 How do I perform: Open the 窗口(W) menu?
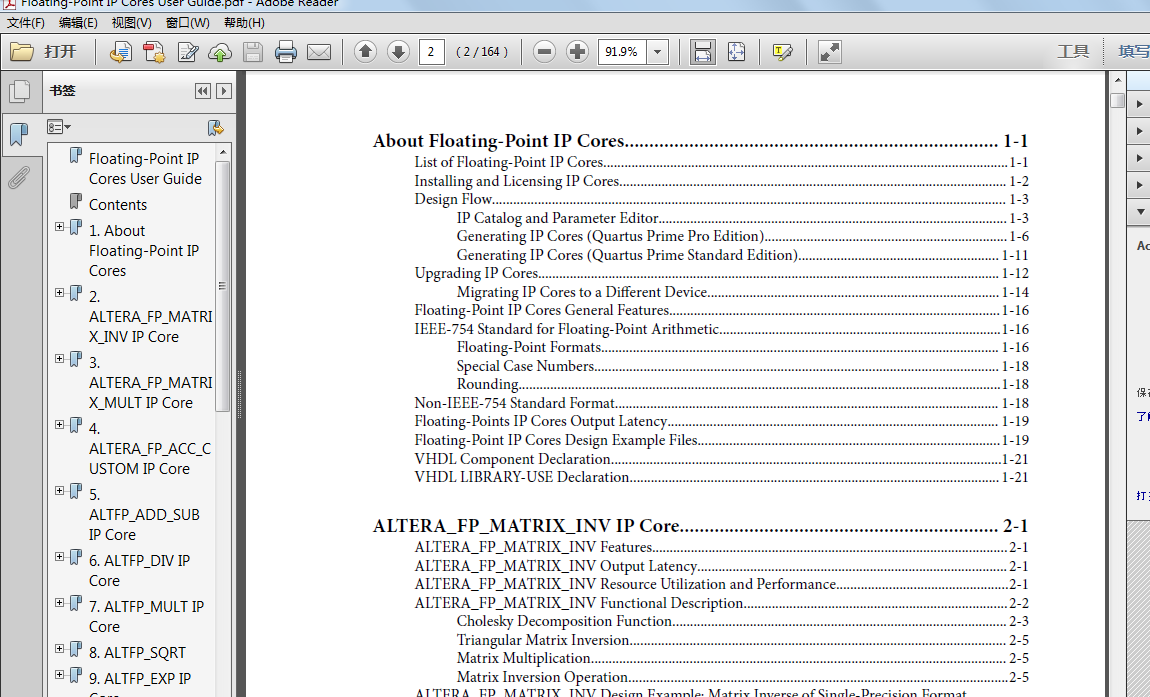click(187, 23)
